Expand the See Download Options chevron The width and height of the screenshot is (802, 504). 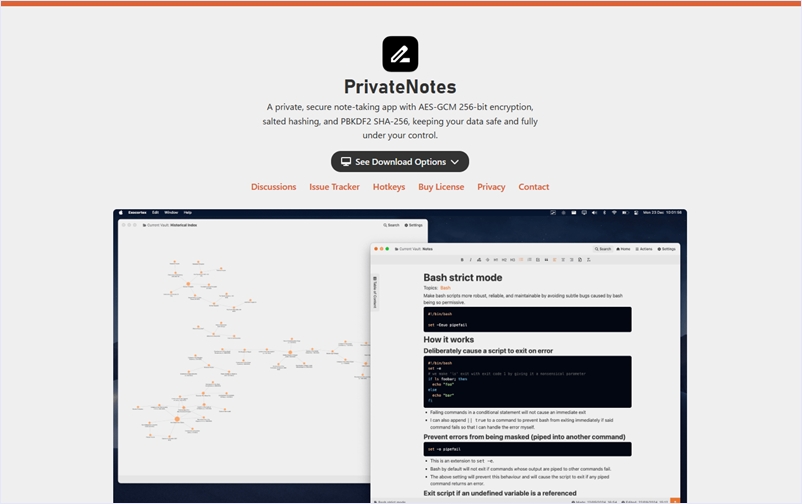[455, 162]
